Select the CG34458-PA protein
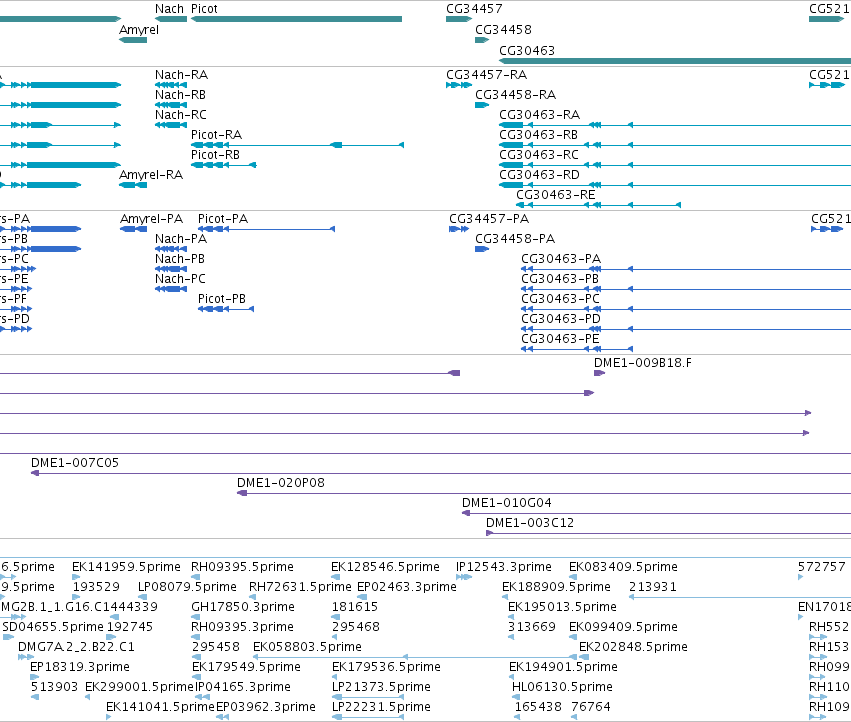Screen dimensions: 851x722 482,249
